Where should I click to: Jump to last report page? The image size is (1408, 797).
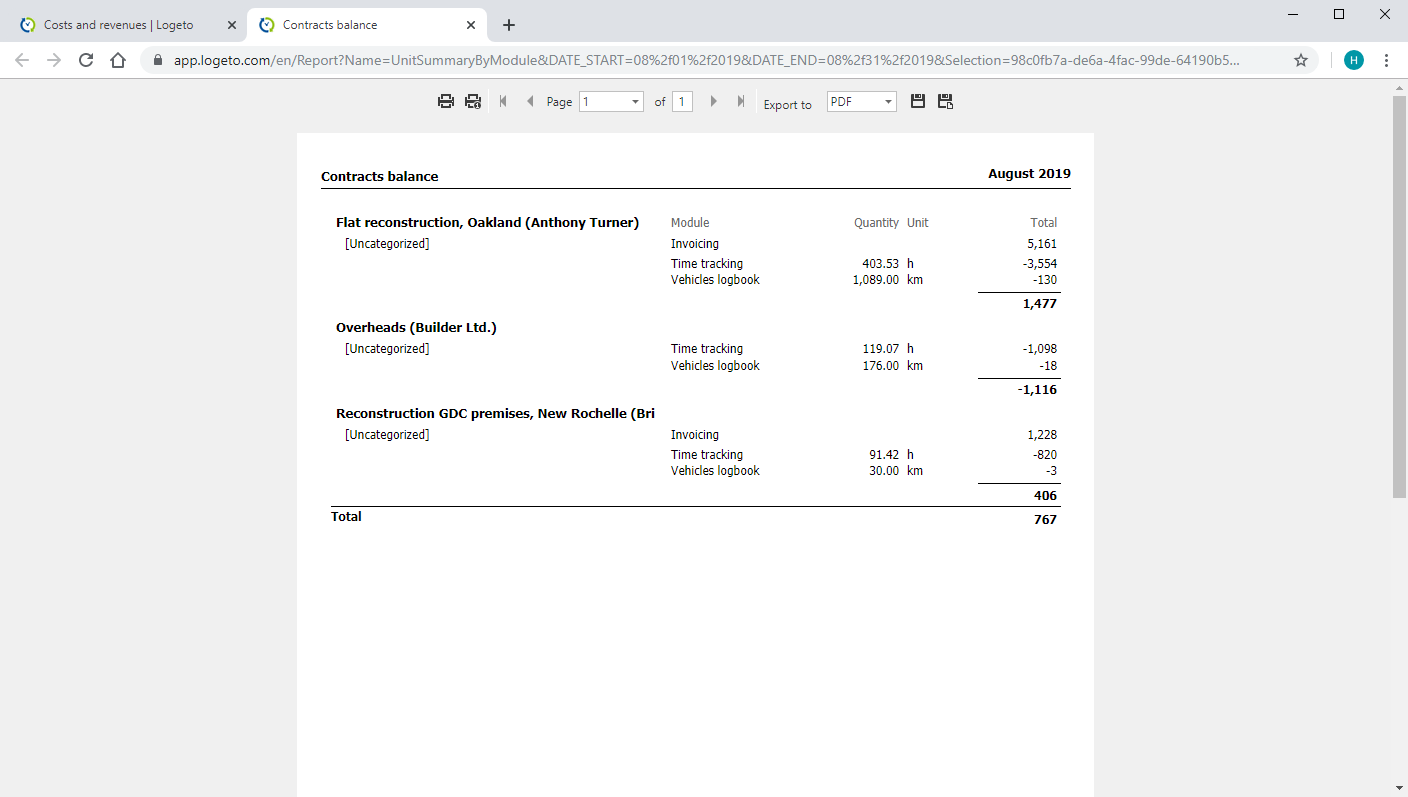tap(741, 101)
